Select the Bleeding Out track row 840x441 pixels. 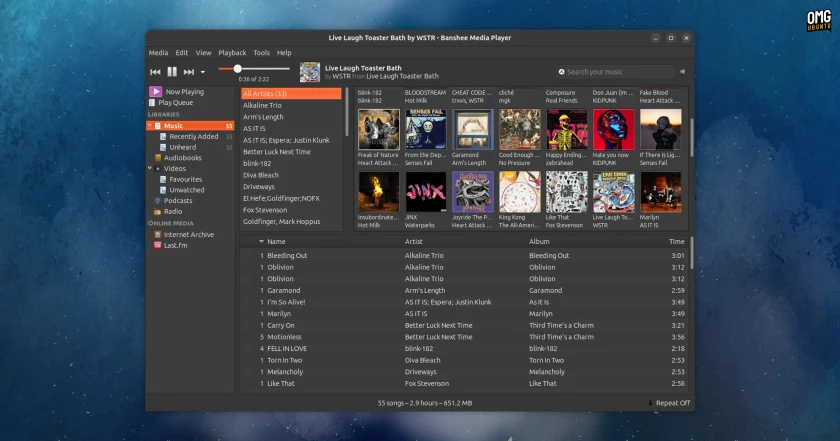(464, 256)
